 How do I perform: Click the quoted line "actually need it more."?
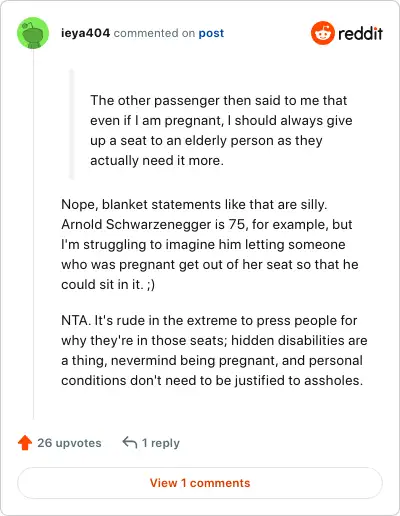coord(157,161)
